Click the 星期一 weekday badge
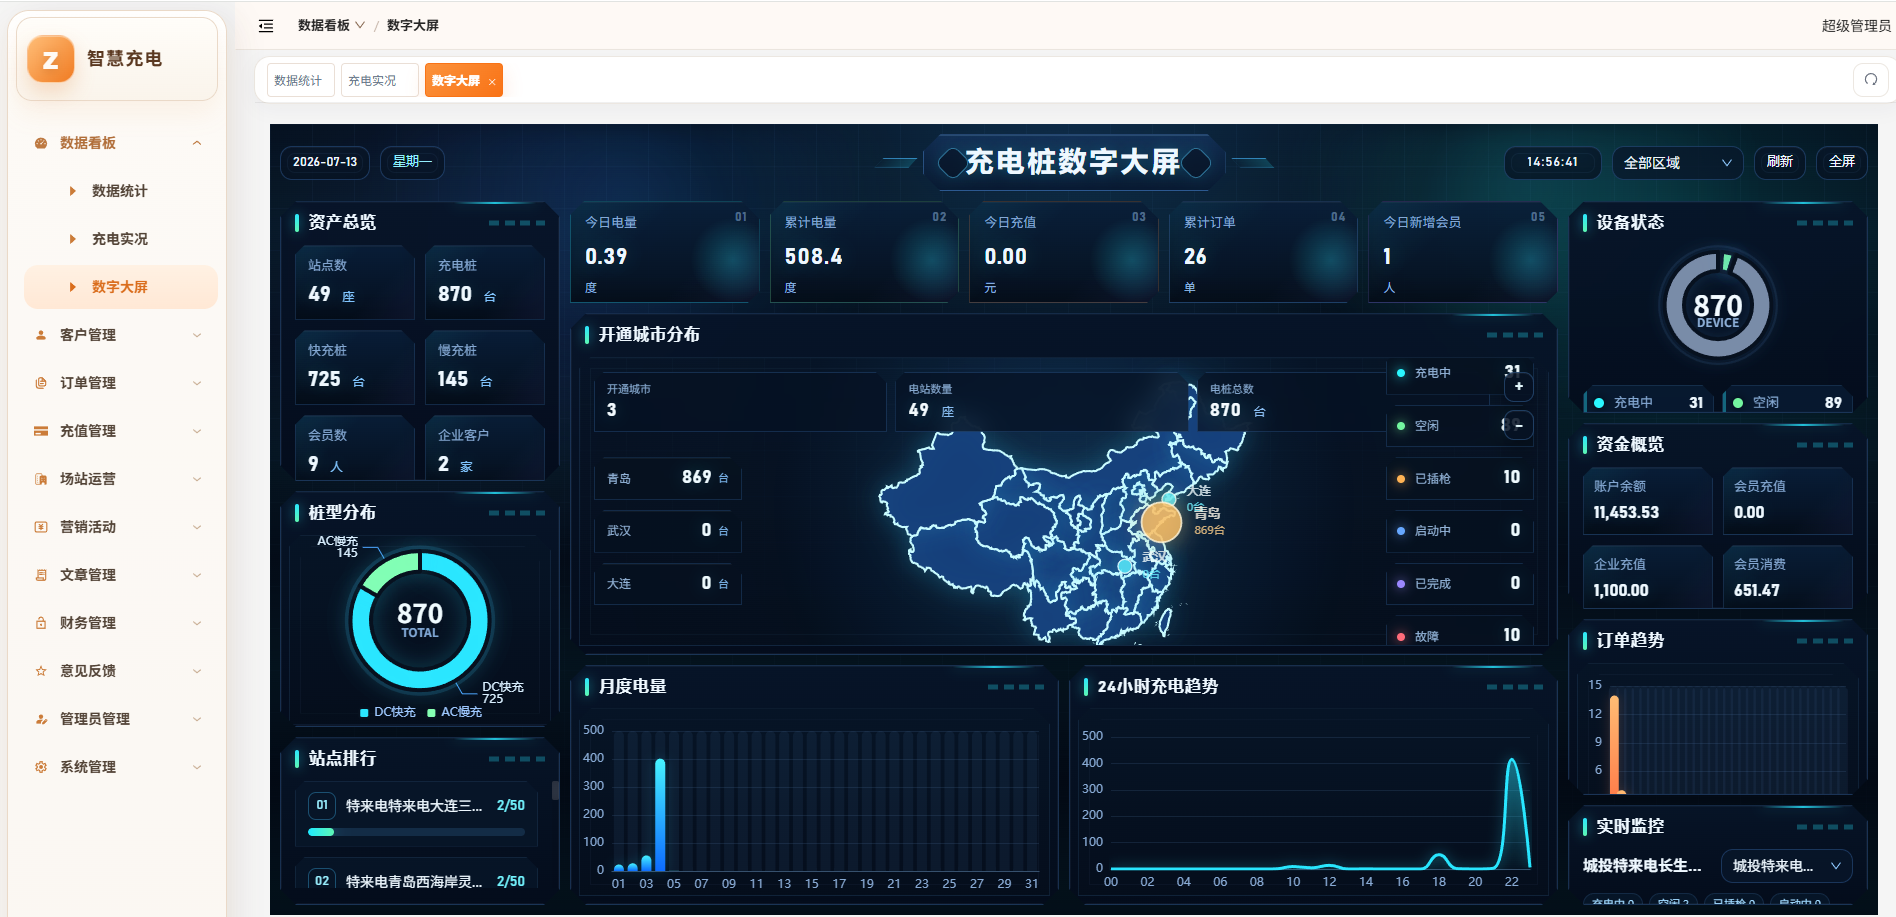This screenshot has height=917, width=1896. point(413,162)
